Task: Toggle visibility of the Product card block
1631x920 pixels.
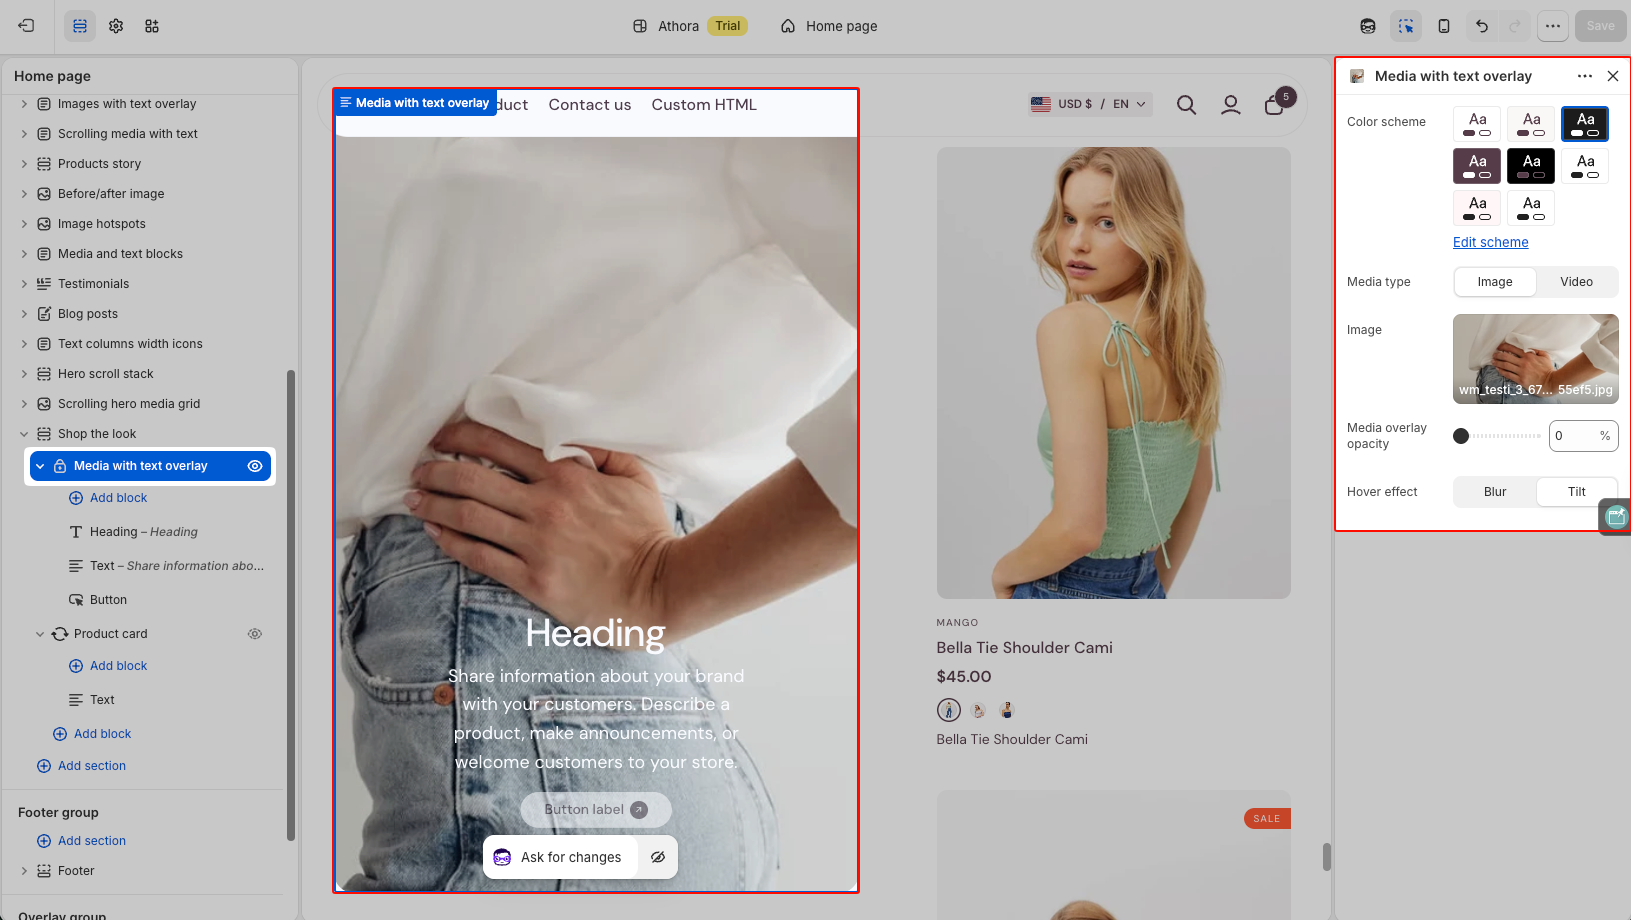Action: tap(255, 634)
